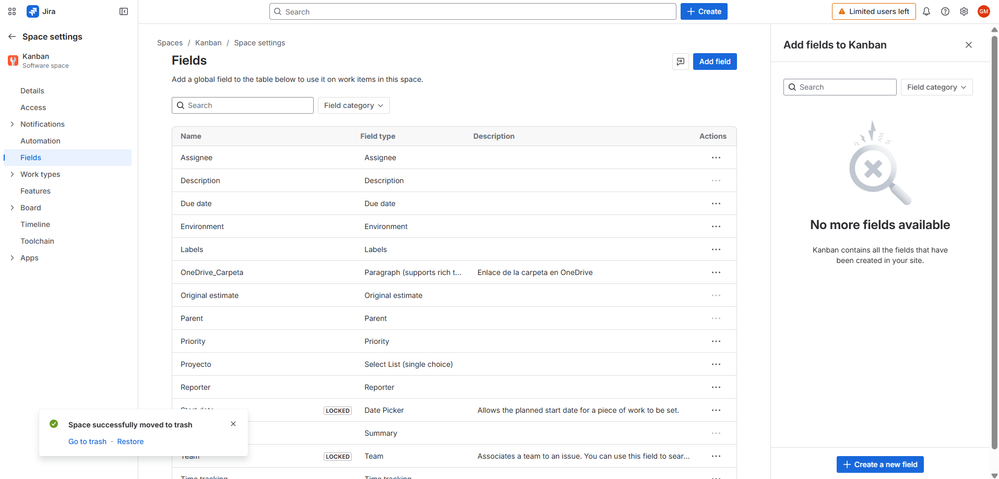
Task: Click the Add field button
Action: pos(715,62)
